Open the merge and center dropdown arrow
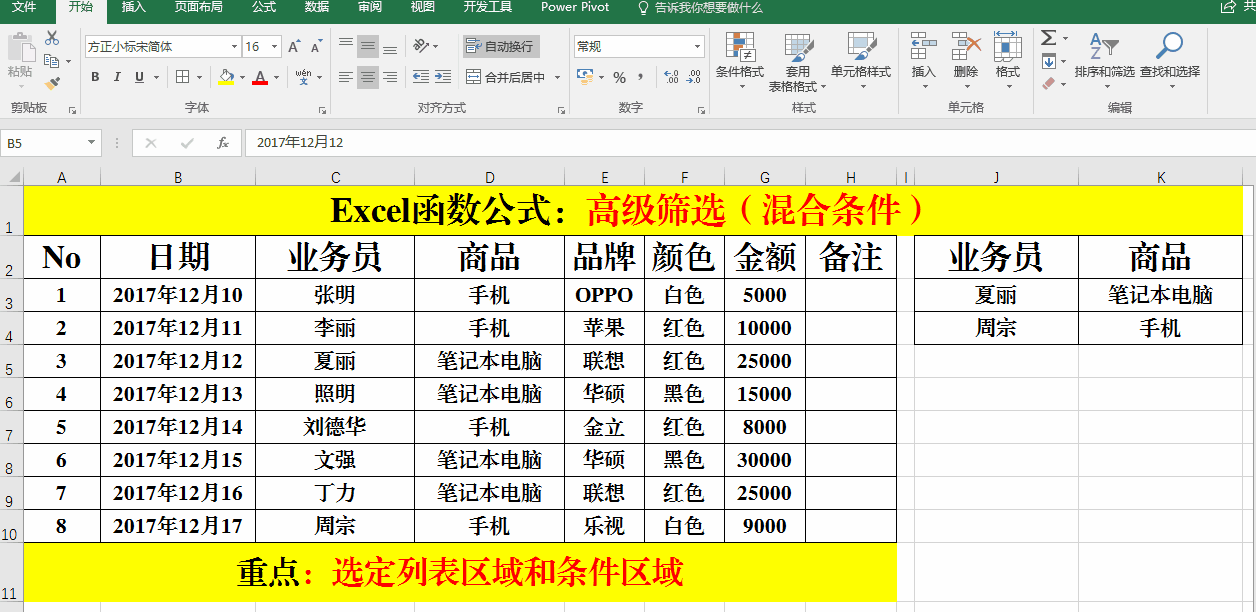Screen dimensions: 1256x612 click(558, 77)
